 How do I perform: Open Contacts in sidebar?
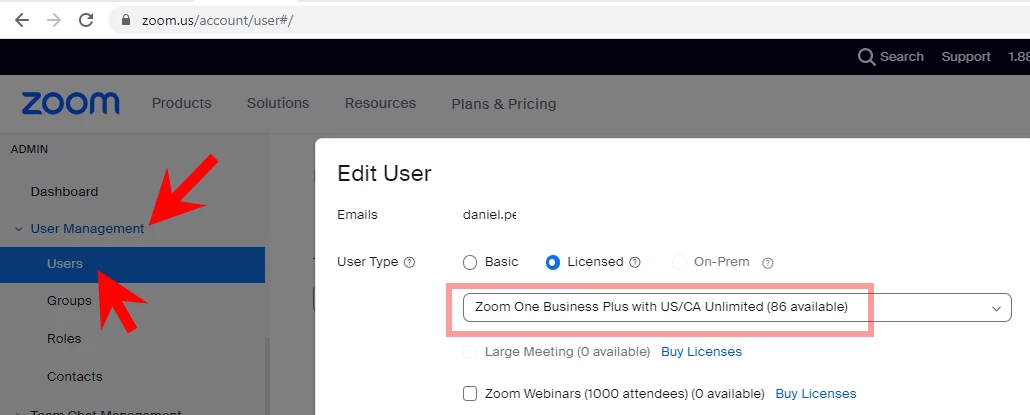[74, 377]
